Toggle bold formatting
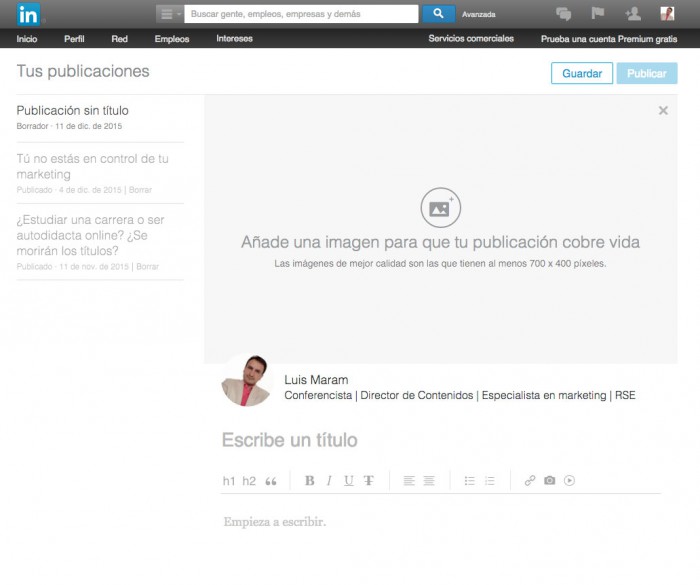 [309, 481]
